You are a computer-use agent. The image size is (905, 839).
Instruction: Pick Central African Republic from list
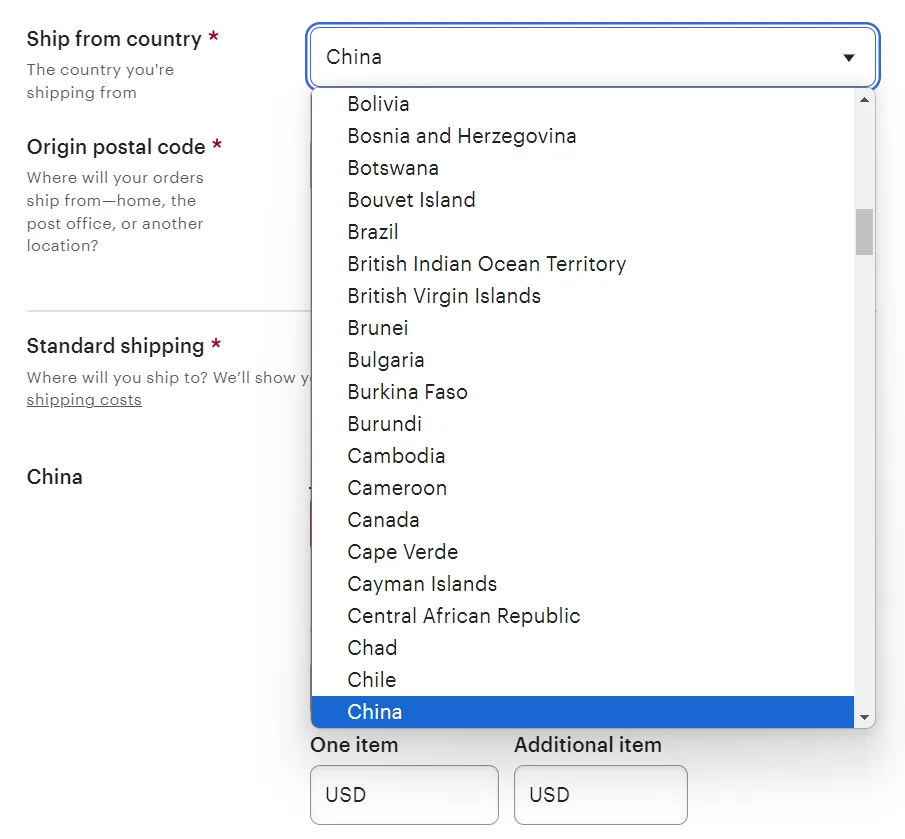coord(463,616)
